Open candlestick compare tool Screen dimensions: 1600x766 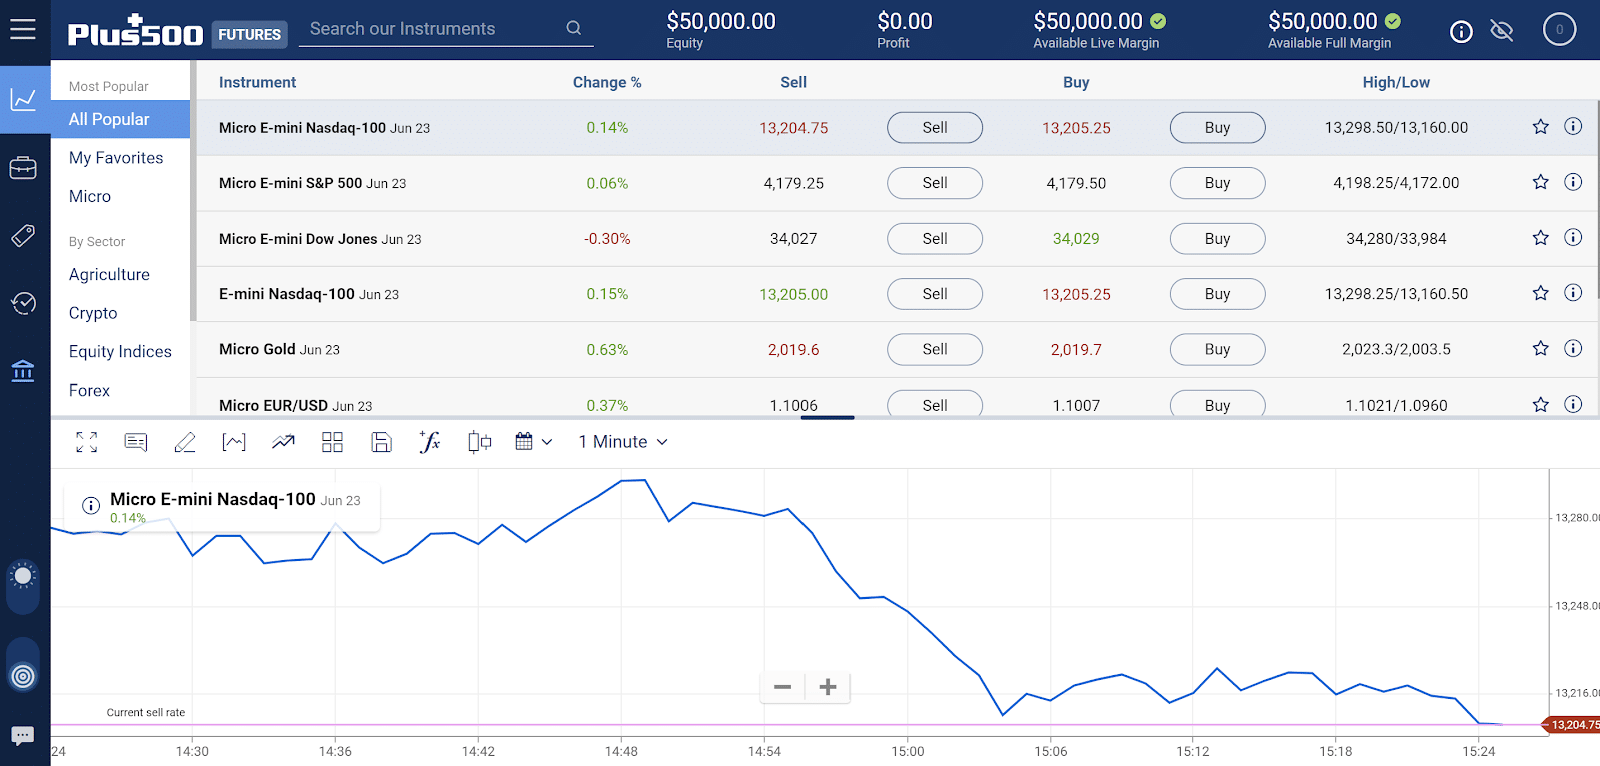(x=479, y=442)
